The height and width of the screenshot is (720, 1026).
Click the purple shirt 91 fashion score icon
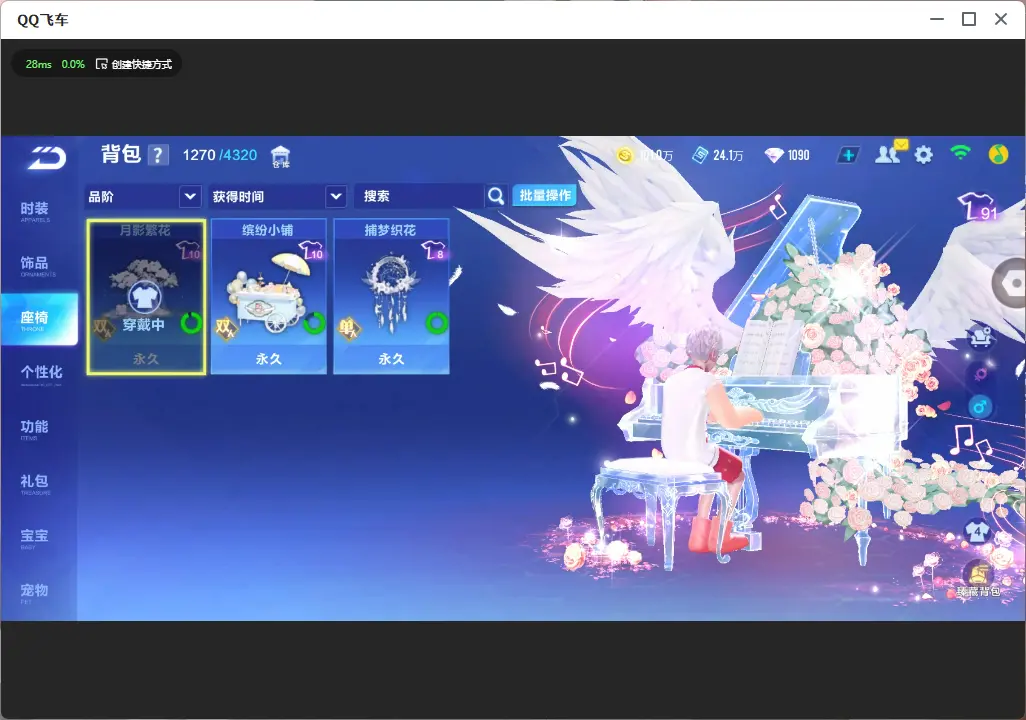coord(978,207)
